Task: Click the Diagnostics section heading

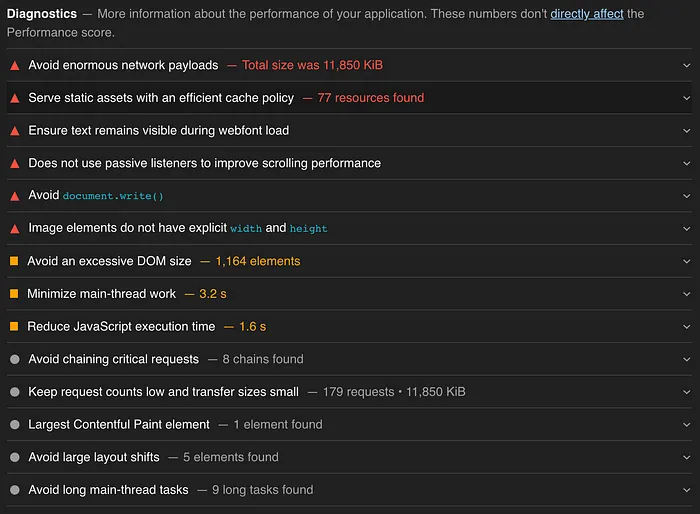Action: [41, 14]
